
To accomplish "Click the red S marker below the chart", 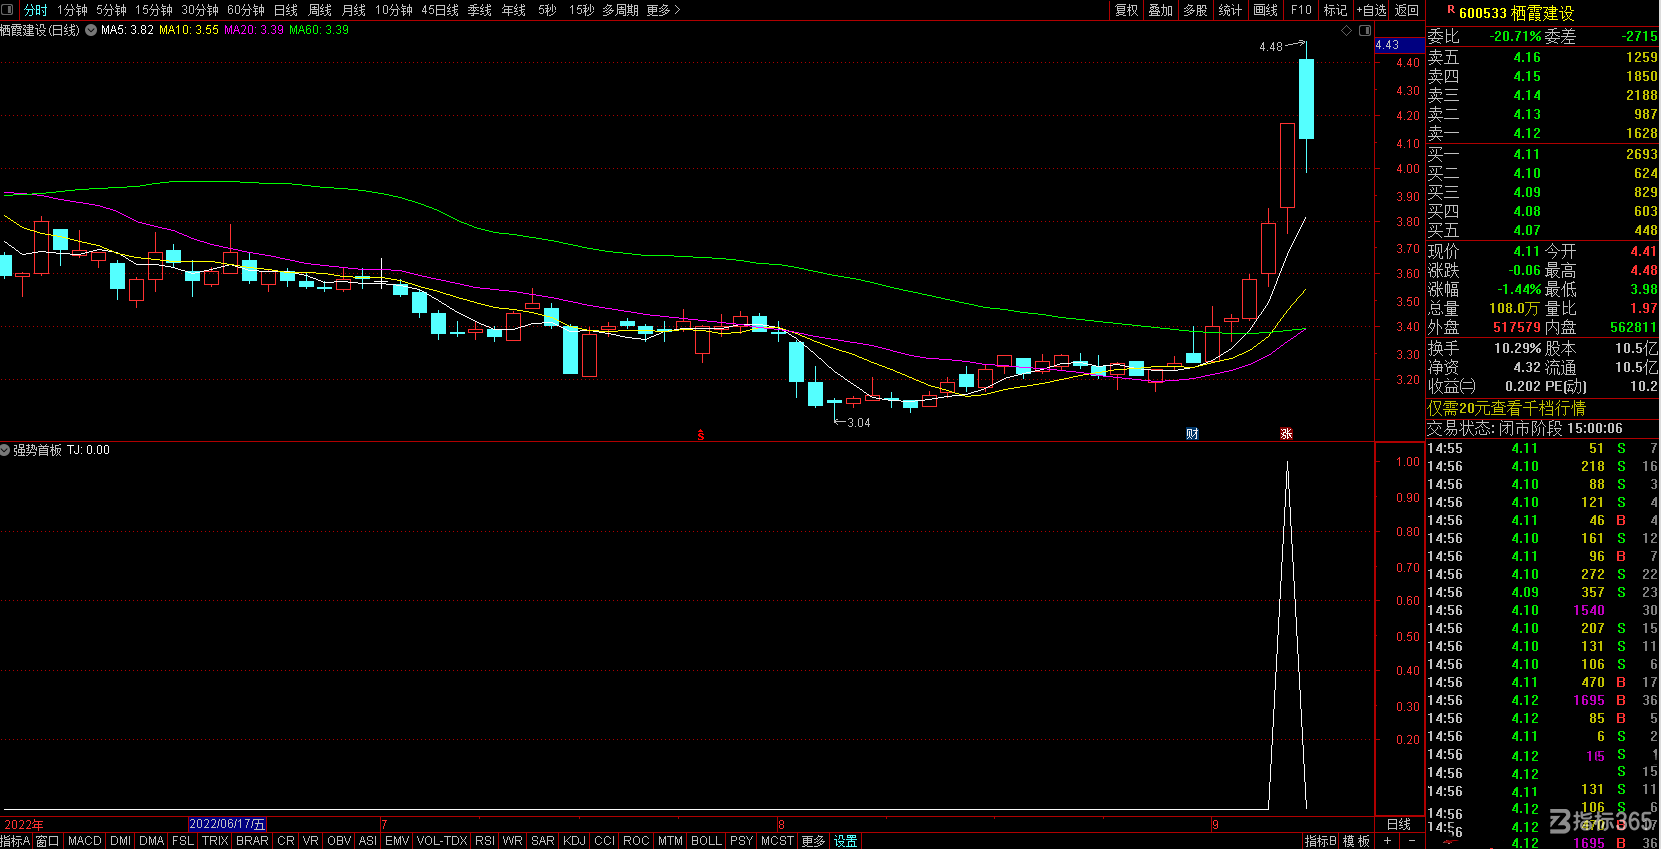I will pyautogui.click(x=701, y=434).
